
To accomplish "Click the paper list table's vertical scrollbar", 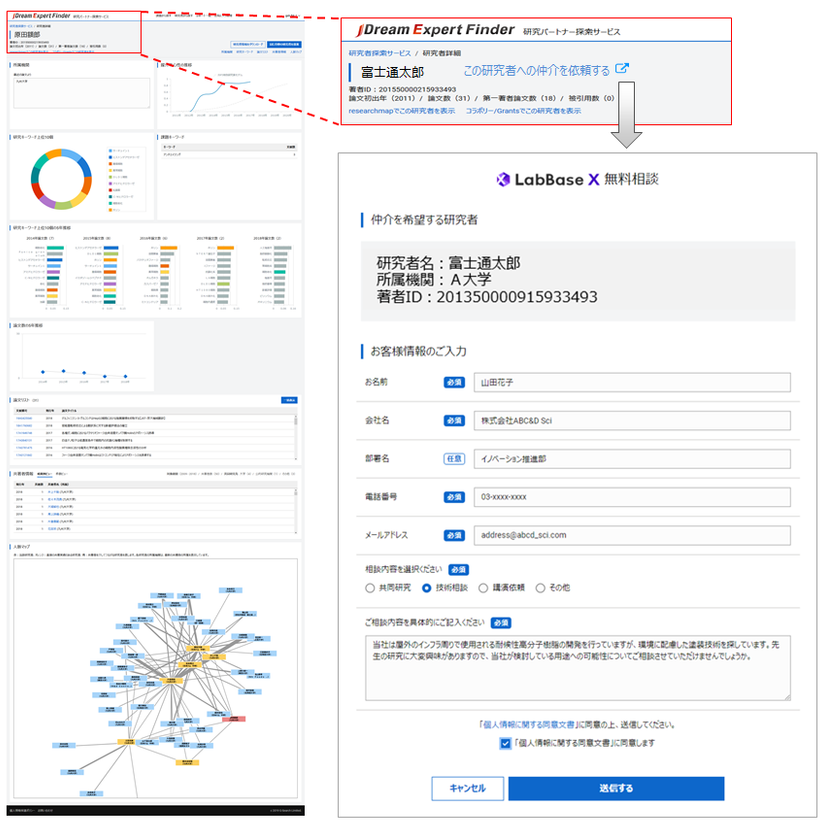I will pyautogui.click(x=296, y=437).
